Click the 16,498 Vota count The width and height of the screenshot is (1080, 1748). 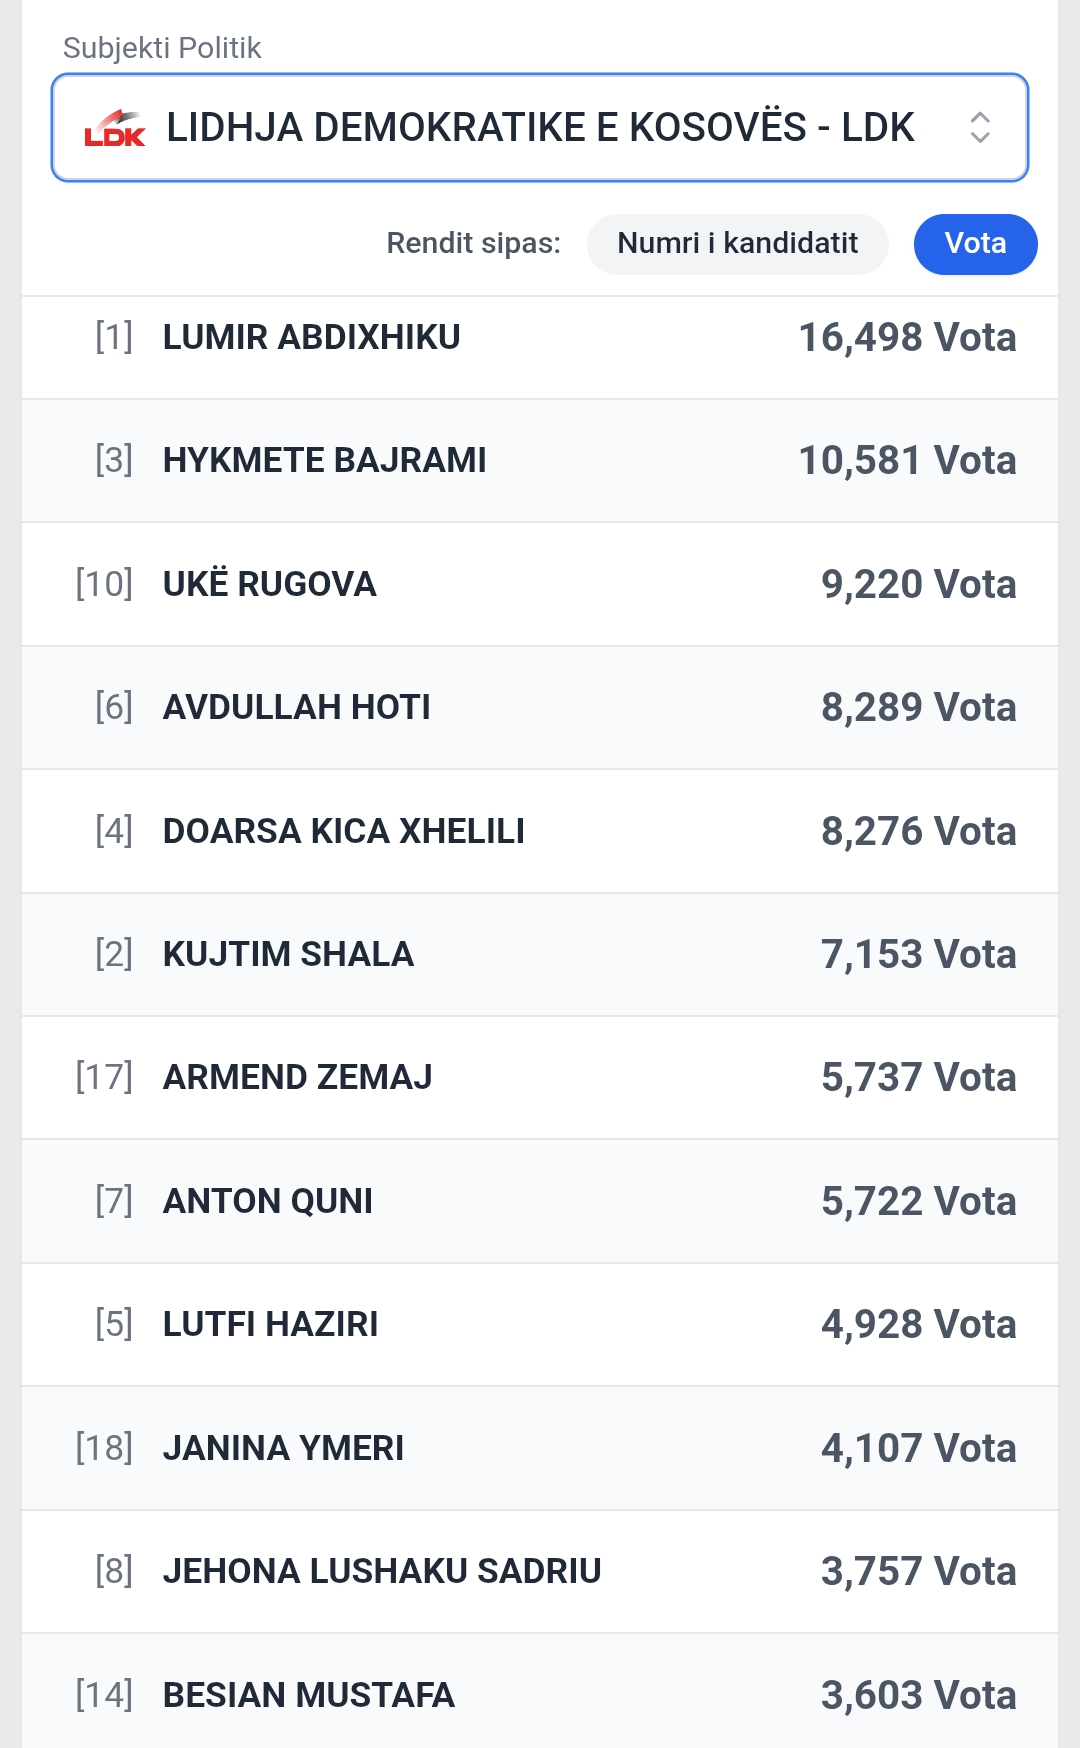(x=906, y=338)
